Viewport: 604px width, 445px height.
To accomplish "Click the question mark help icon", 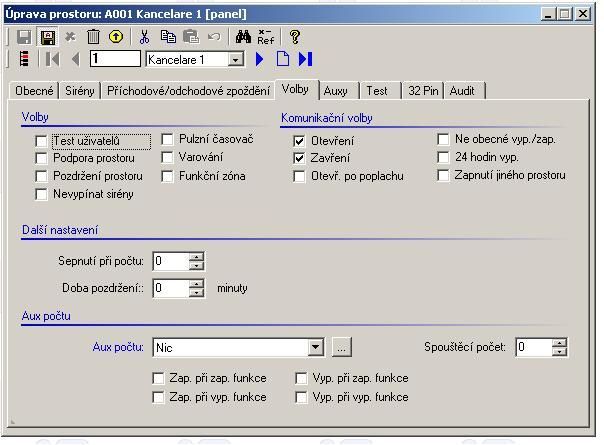I will 294,37.
